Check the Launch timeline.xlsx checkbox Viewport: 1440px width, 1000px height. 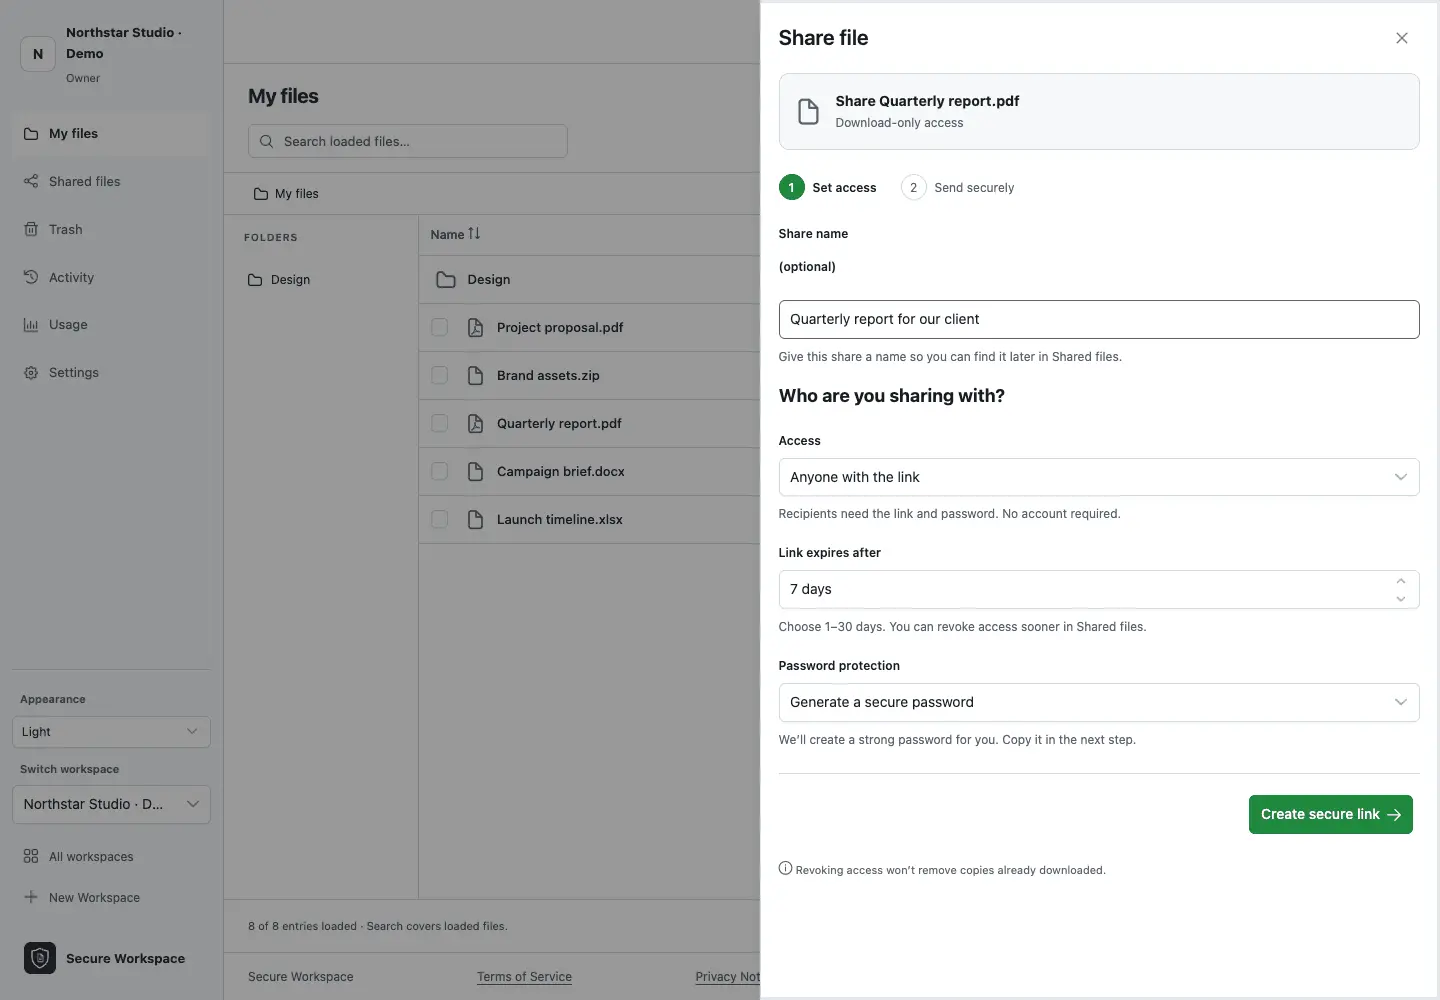(439, 519)
